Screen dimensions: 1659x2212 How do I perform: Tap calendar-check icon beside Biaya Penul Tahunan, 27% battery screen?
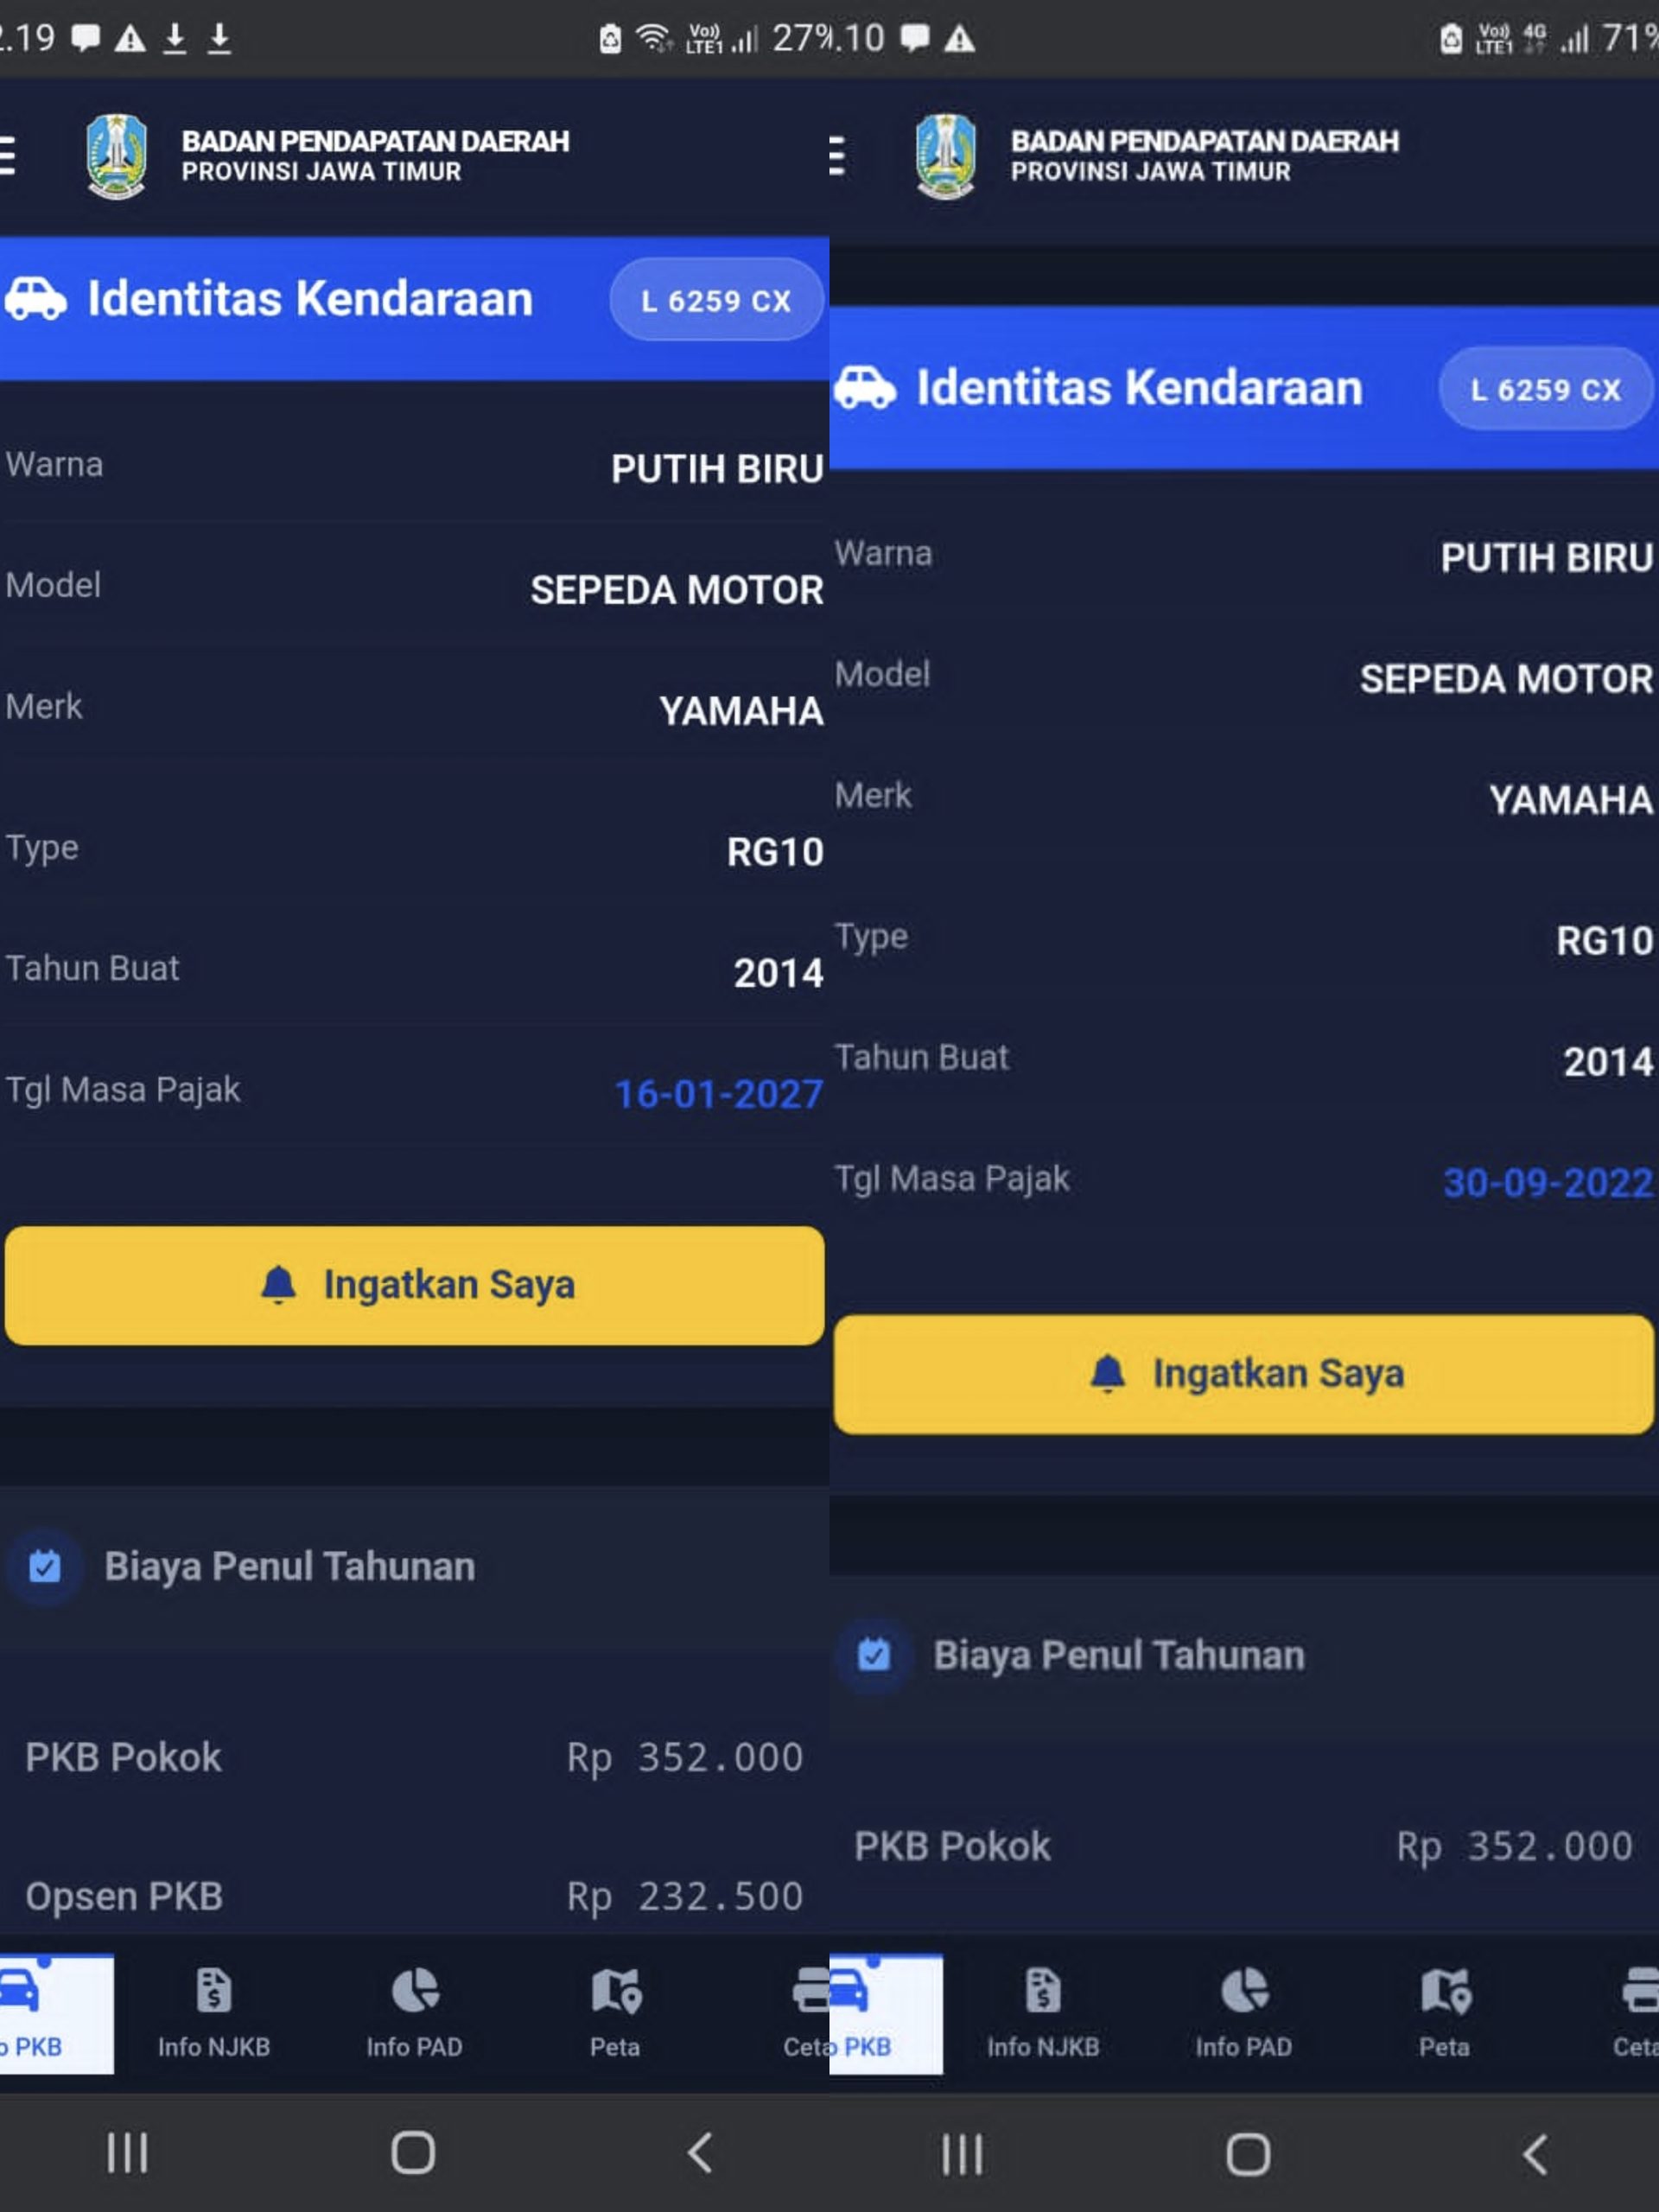(45, 1566)
